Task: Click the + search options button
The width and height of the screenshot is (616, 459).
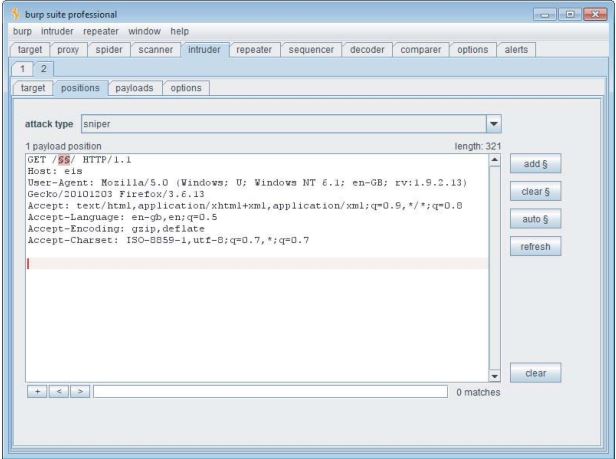Action: coord(37,391)
